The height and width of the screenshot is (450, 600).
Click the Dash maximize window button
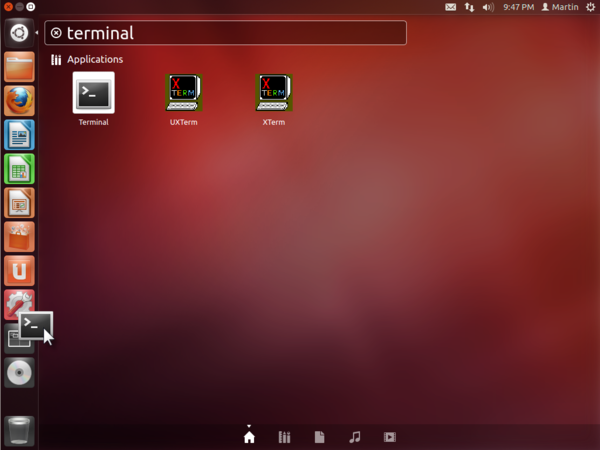point(31,7)
